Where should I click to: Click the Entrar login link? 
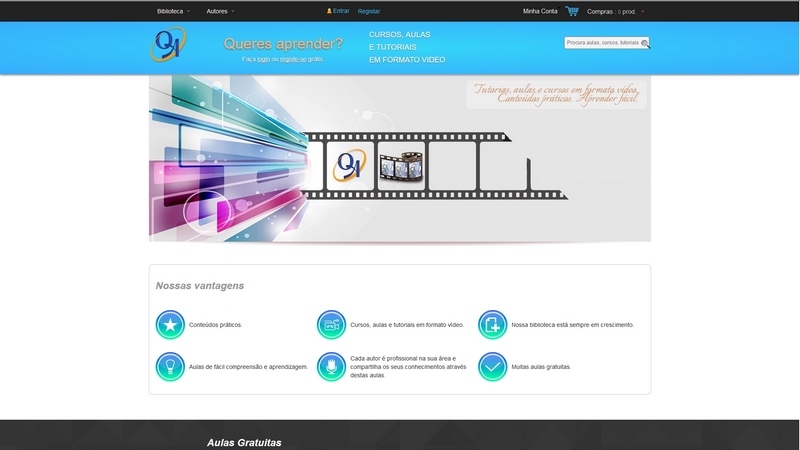pos(341,11)
